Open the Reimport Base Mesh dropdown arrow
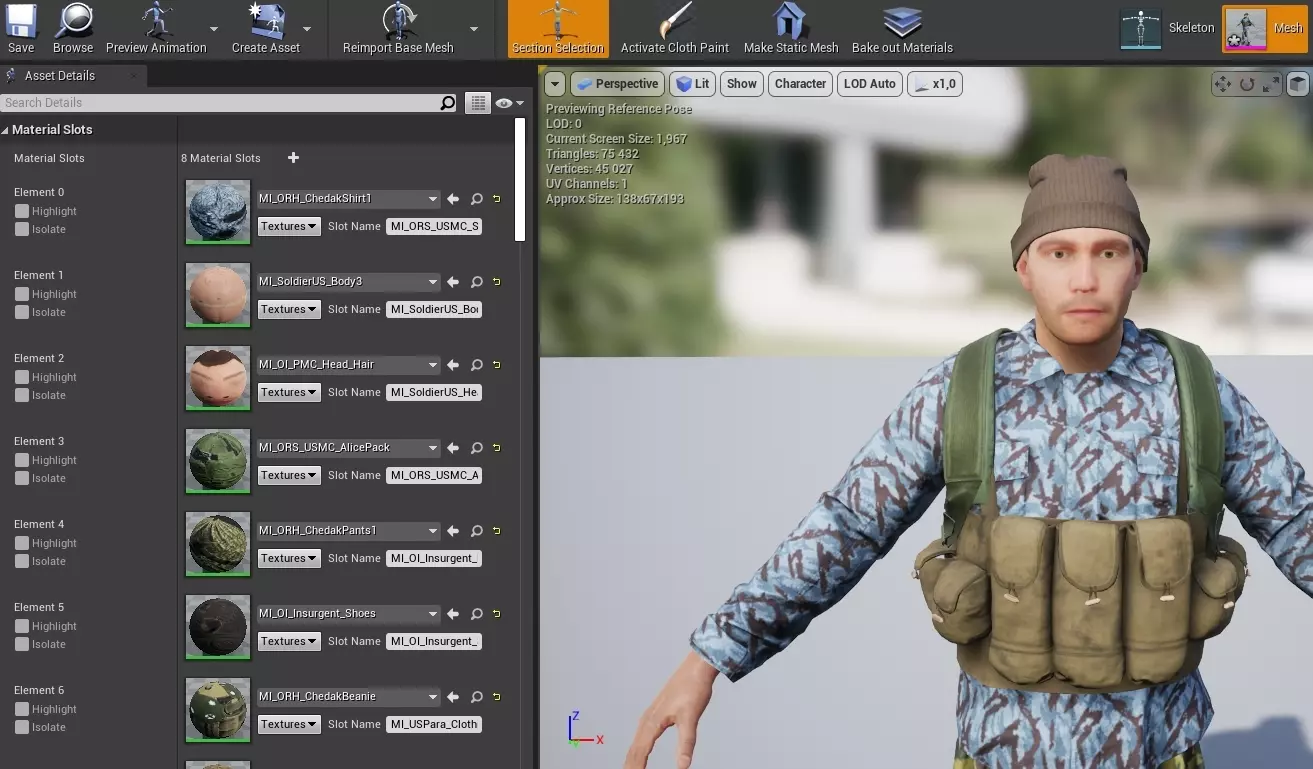This screenshot has width=1313, height=769. click(474, 29)
